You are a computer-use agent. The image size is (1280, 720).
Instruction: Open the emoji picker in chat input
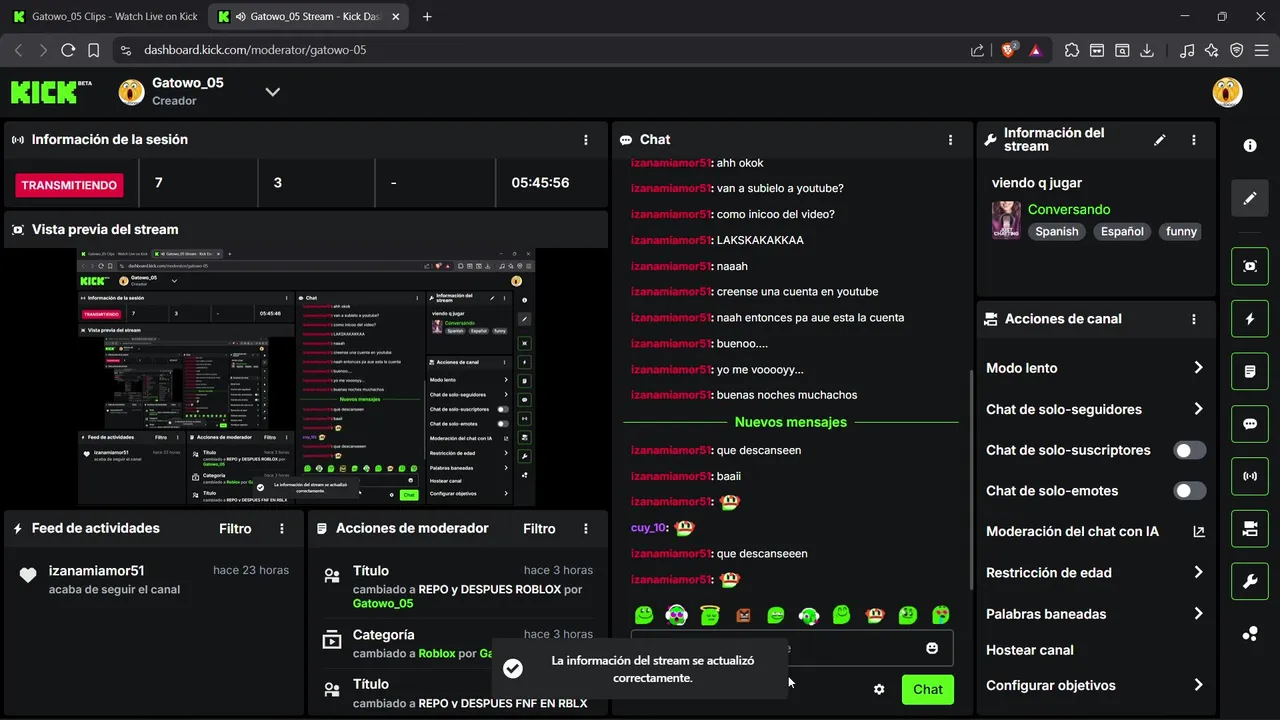click(932, 648)
